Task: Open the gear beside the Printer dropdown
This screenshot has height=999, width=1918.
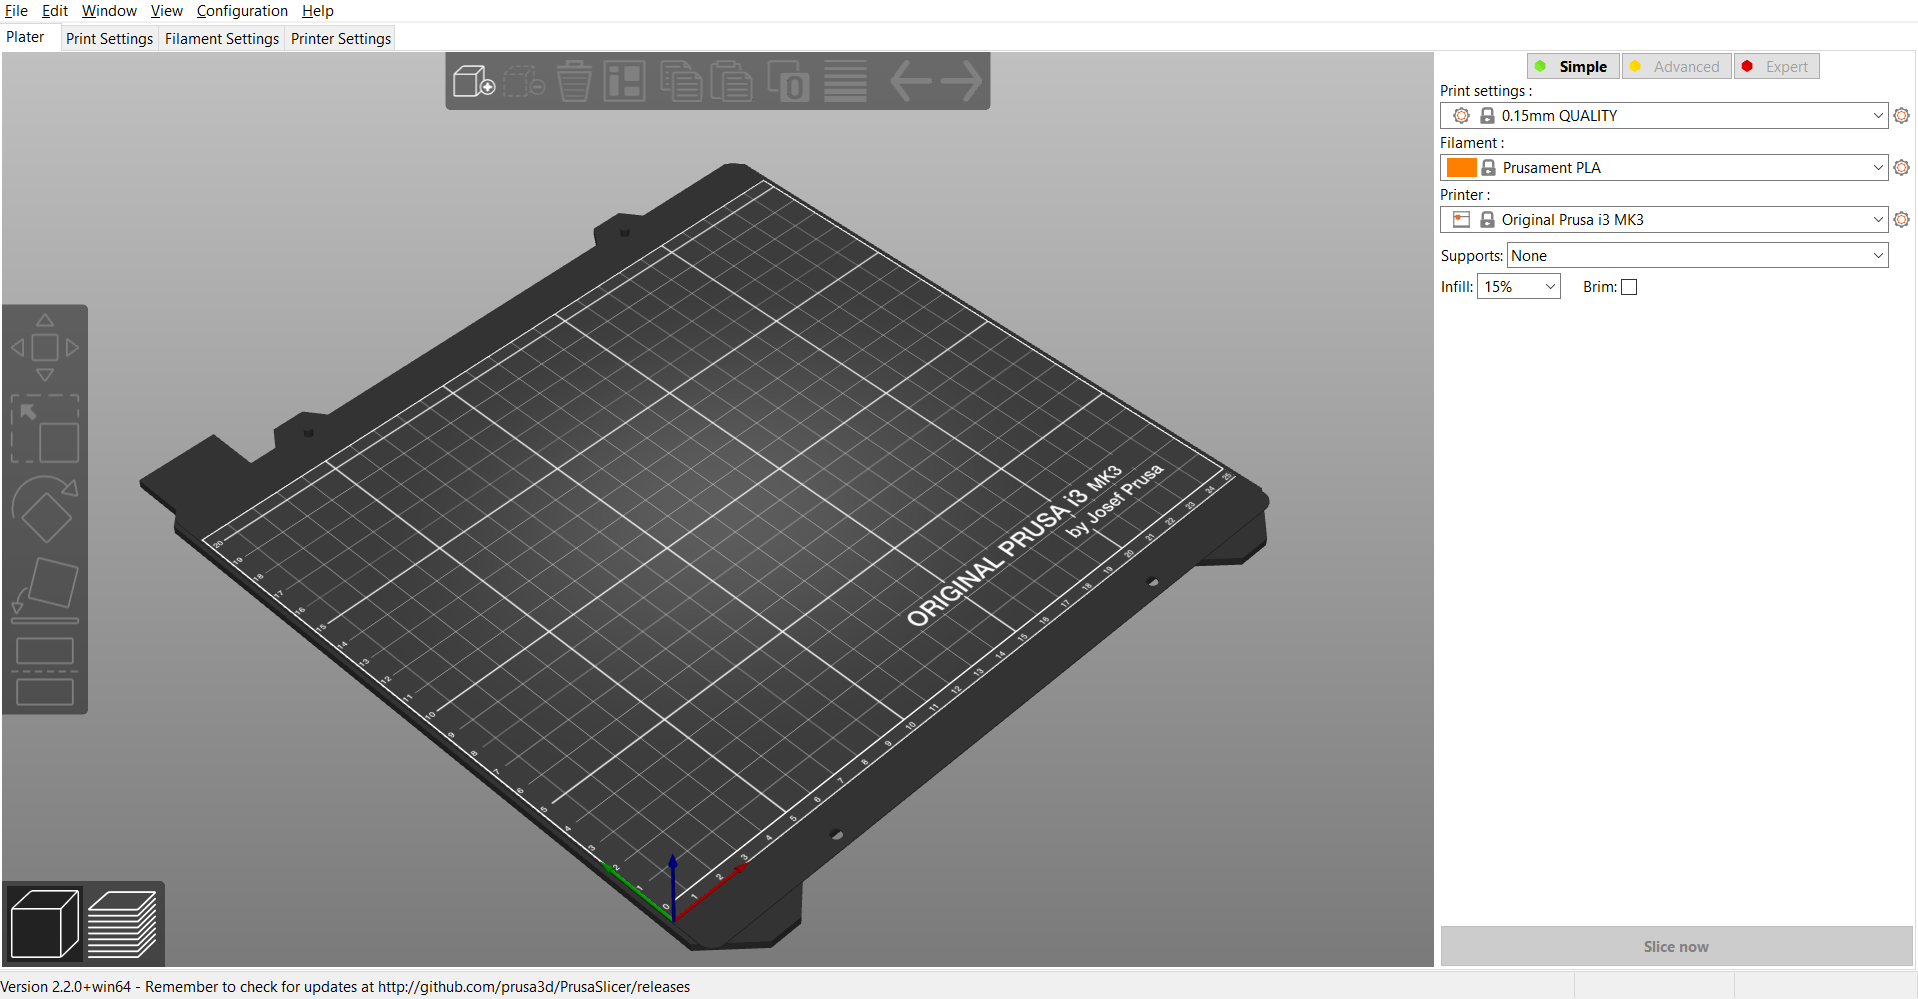Action: (1901, 220)
